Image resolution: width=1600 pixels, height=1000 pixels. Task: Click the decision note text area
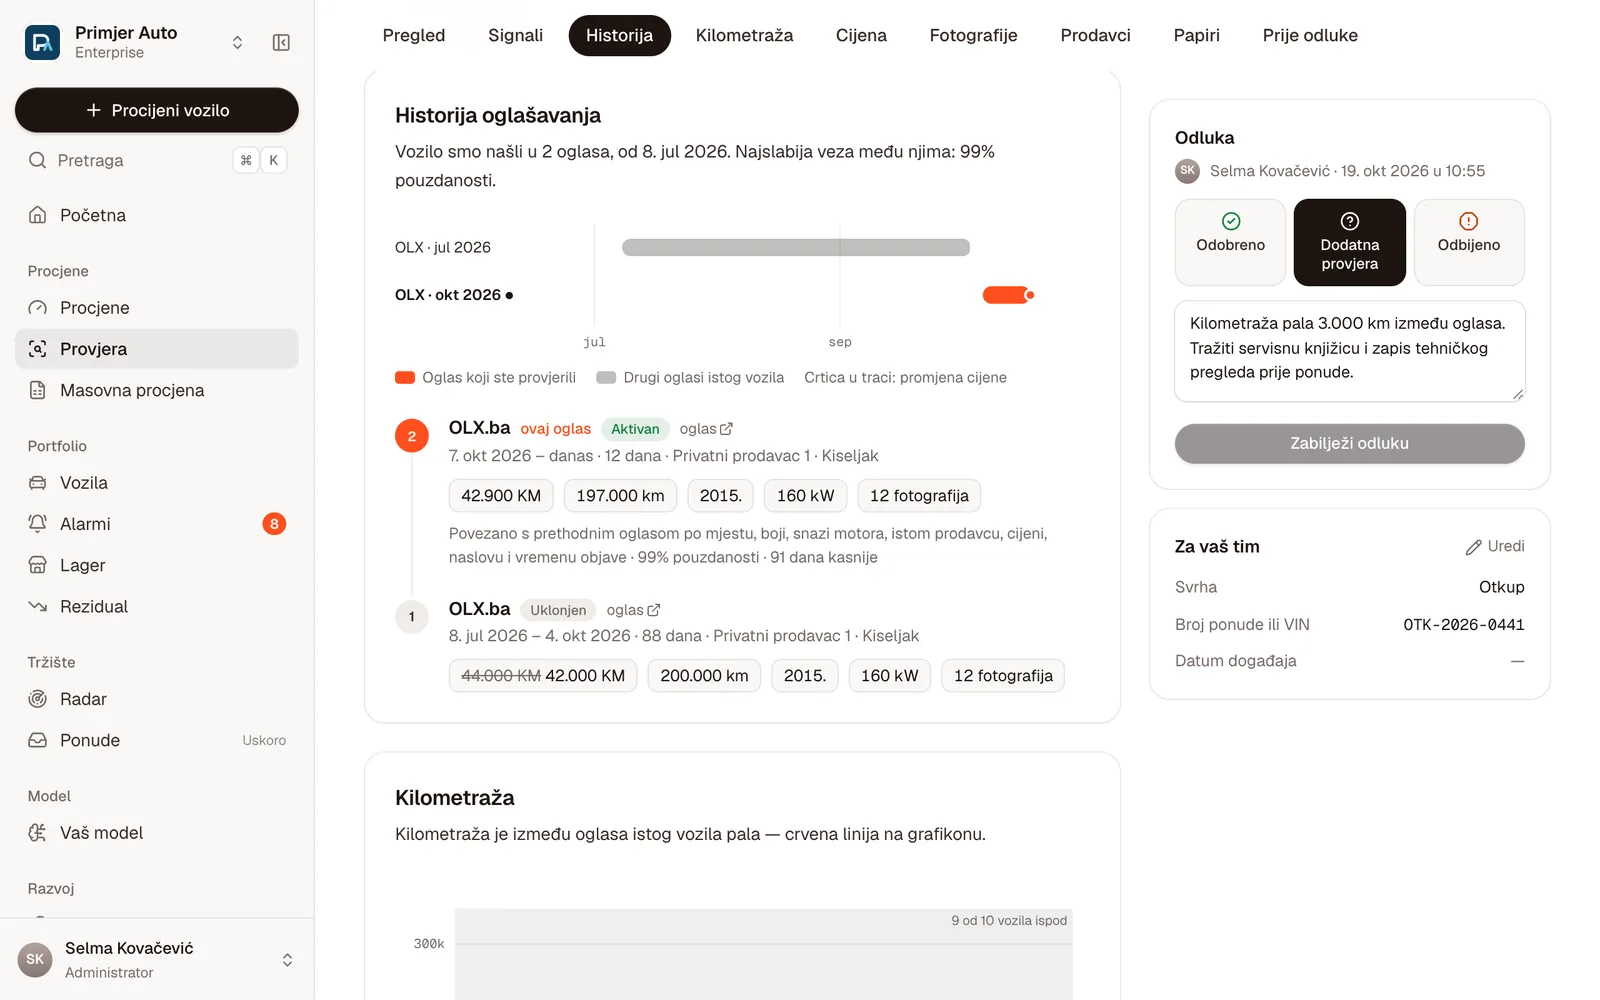(1349, 351)
